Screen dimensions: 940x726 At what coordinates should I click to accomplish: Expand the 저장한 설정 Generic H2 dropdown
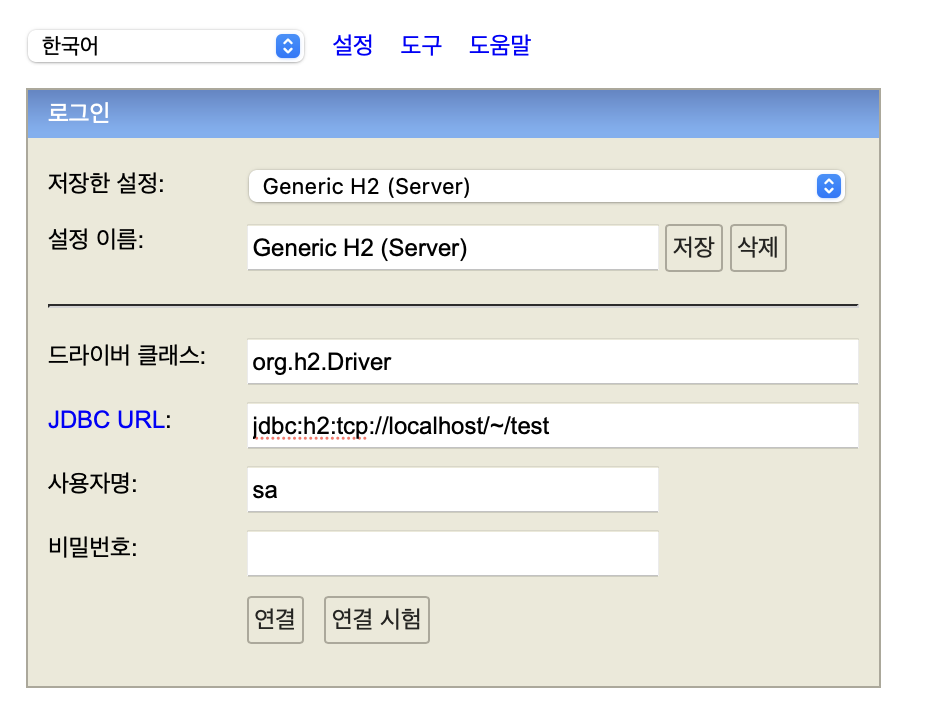tap(547, 186)
